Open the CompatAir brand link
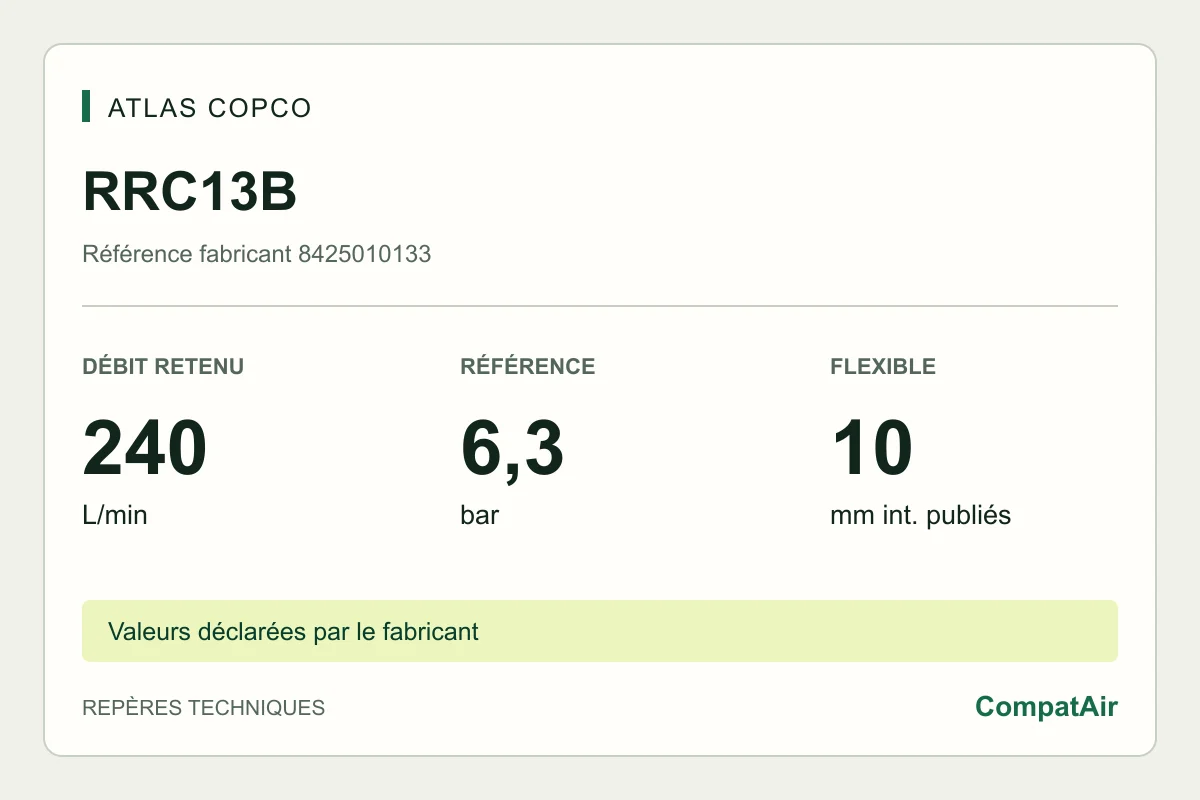 click(x=1047, y=707)
